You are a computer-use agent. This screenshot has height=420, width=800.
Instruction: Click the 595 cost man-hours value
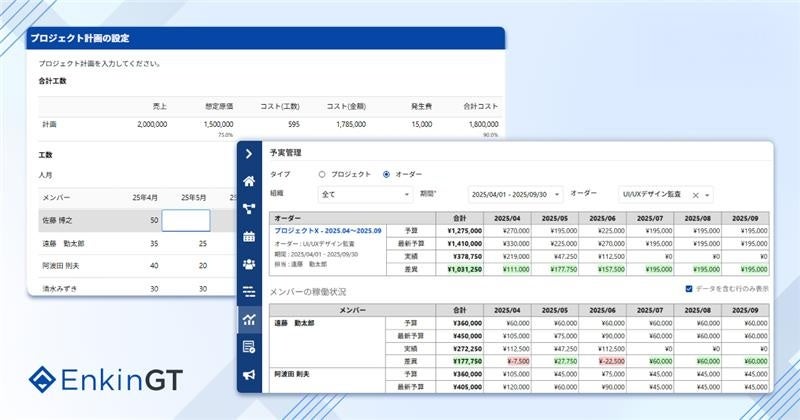pyautogui.click(x=293, y=124)
